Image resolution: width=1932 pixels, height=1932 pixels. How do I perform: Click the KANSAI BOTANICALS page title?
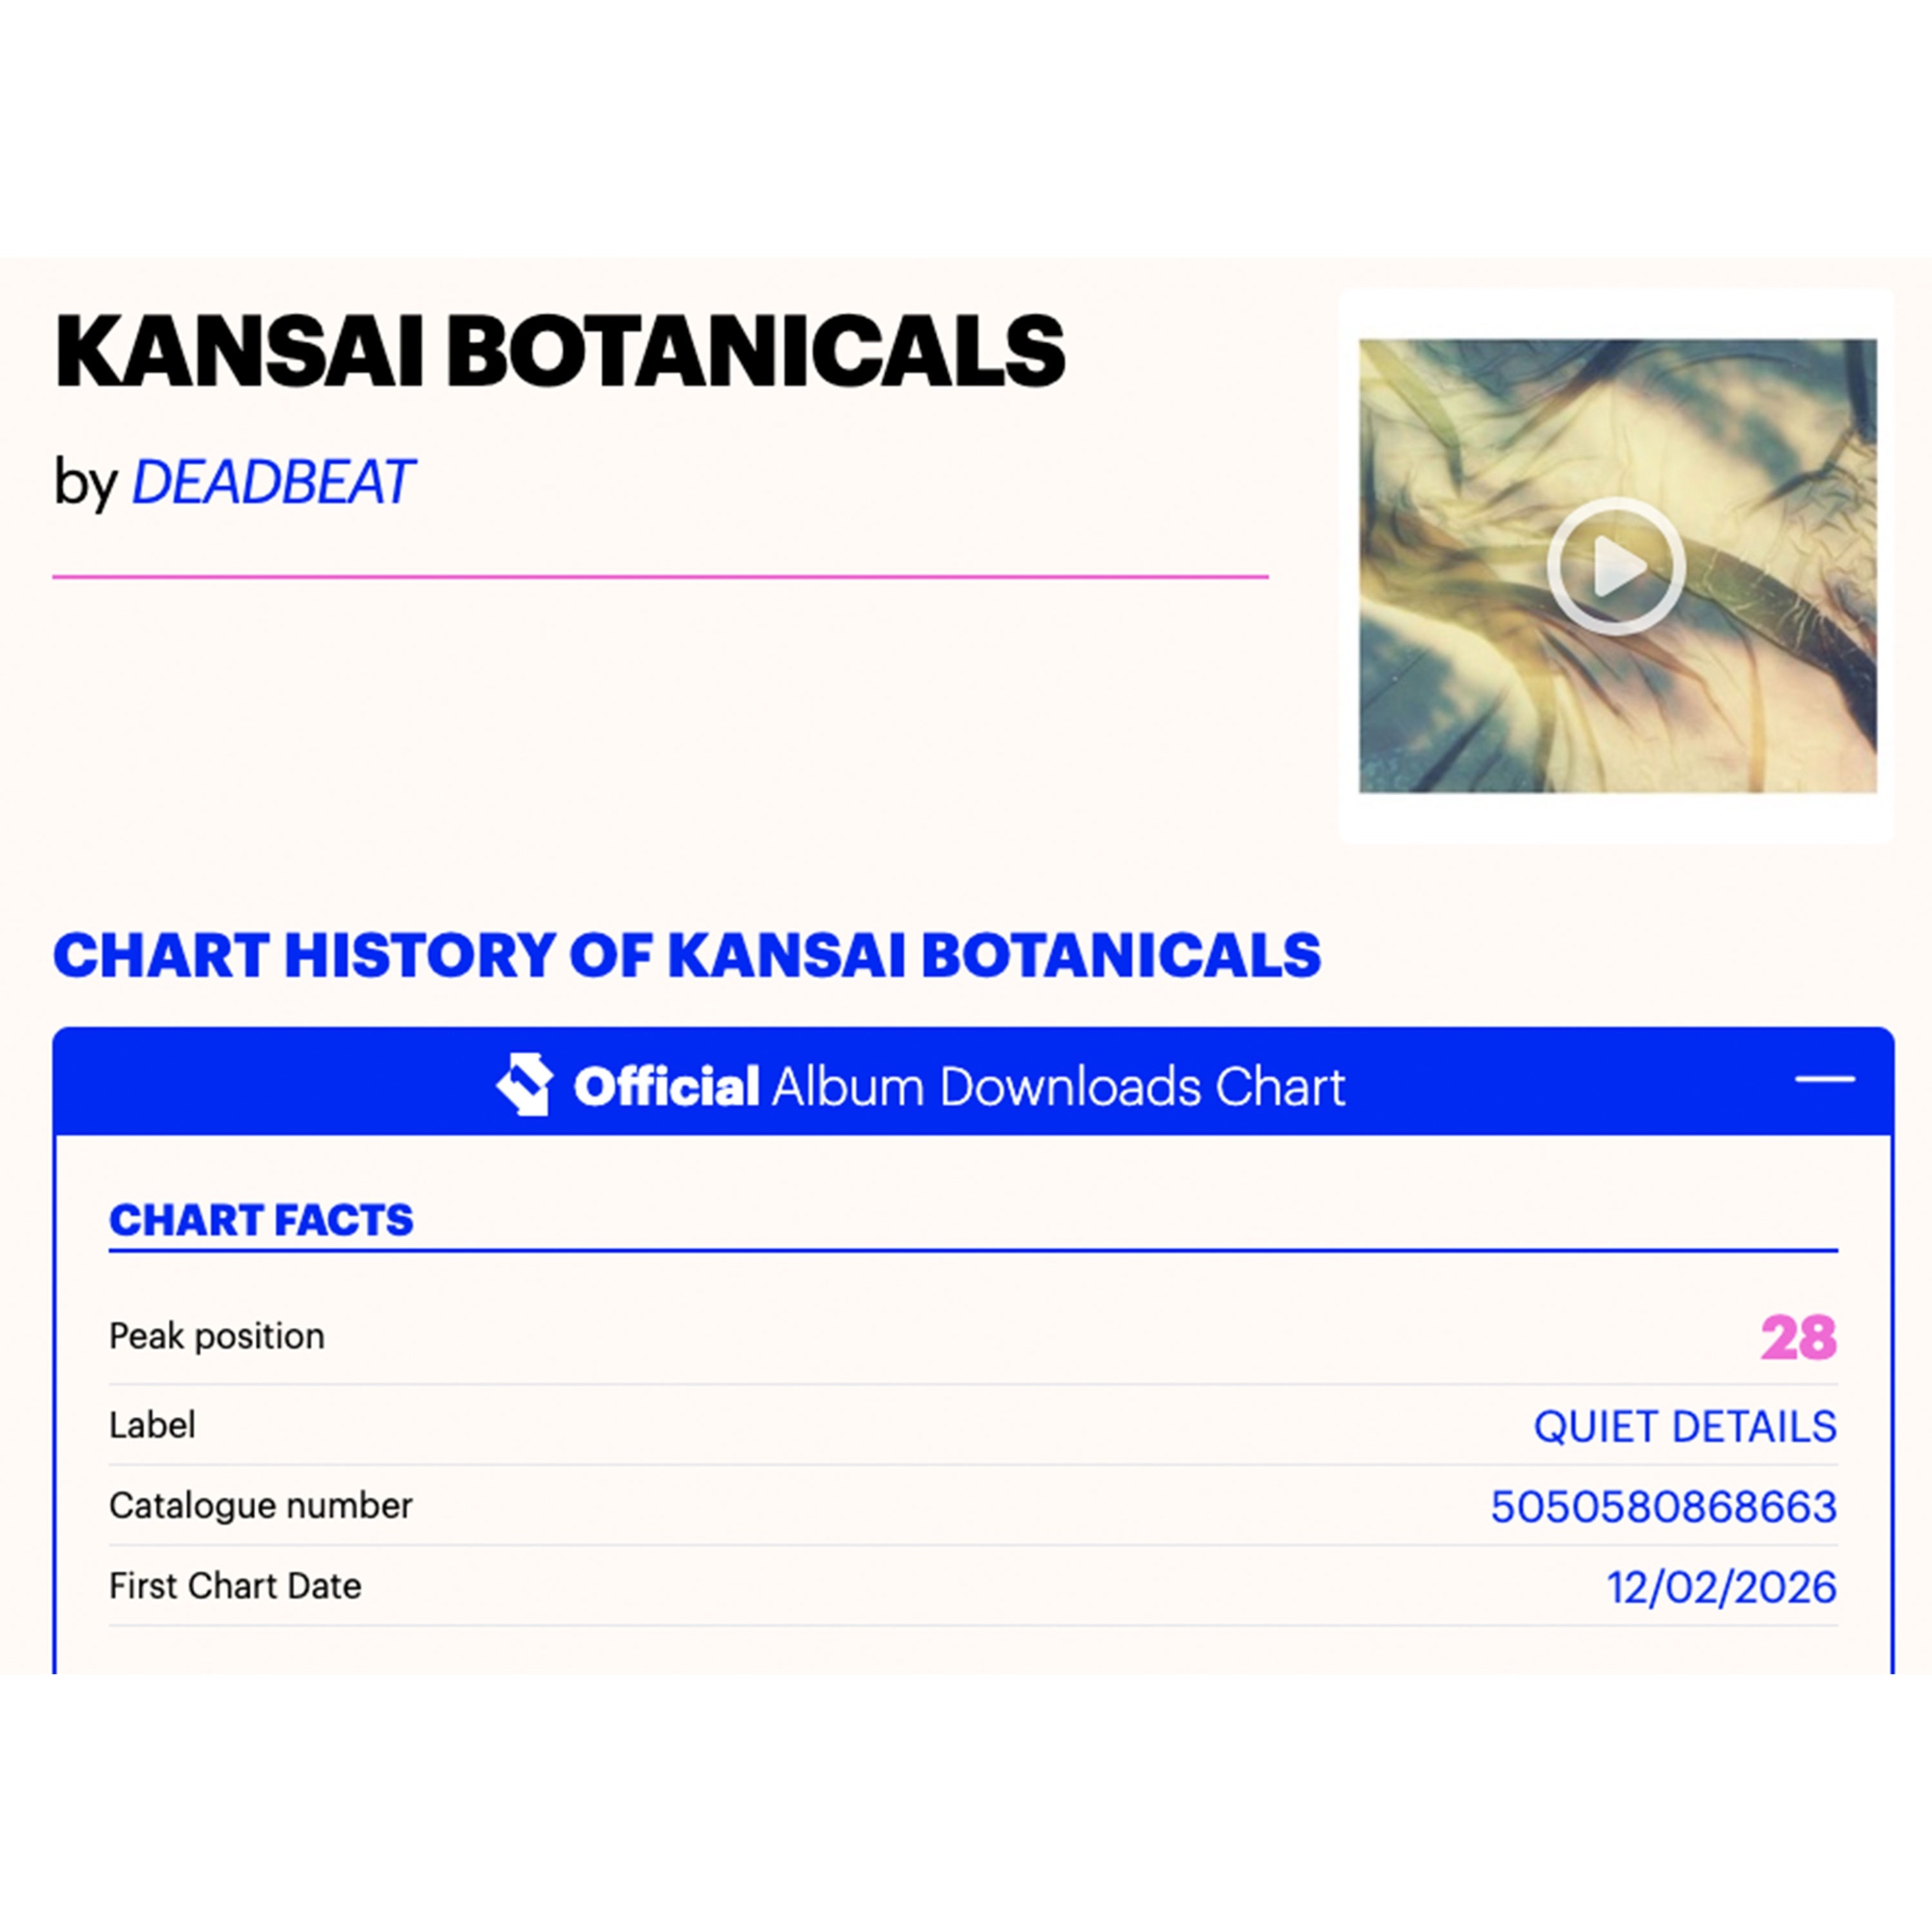click(560, 351)
